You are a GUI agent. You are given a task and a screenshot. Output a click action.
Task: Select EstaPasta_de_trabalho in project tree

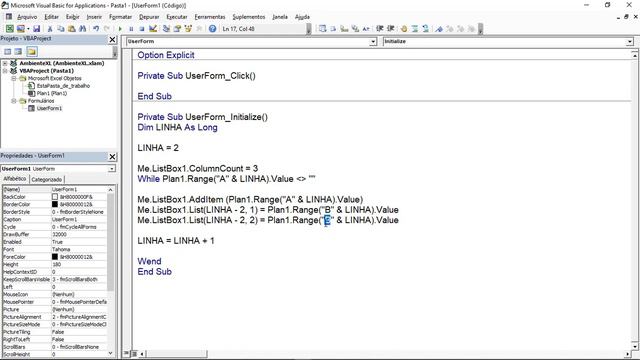[63, 86]
